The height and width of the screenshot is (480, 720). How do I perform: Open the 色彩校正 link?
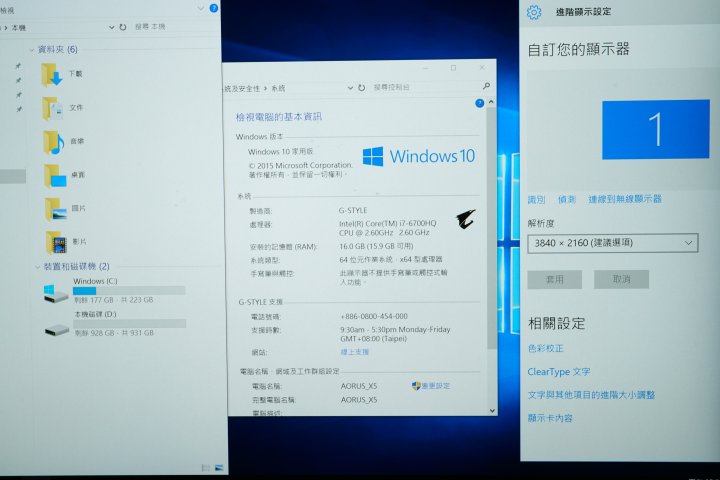pyautogui.click(x=545, y=348)
